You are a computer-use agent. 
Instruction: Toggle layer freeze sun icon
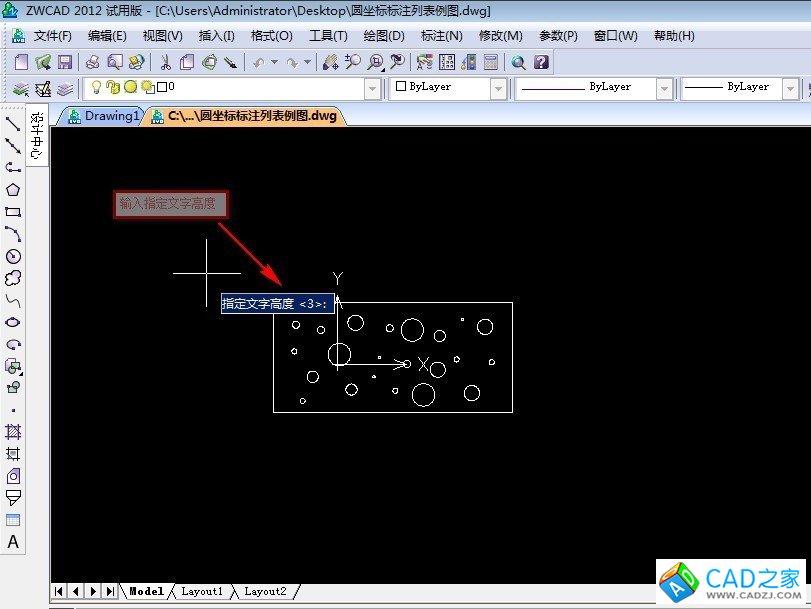click(130, 88)
